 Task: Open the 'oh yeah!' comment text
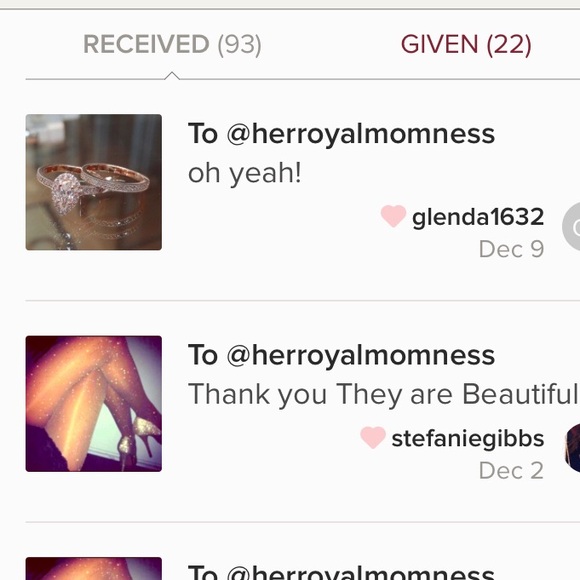[x=245, y=173]
